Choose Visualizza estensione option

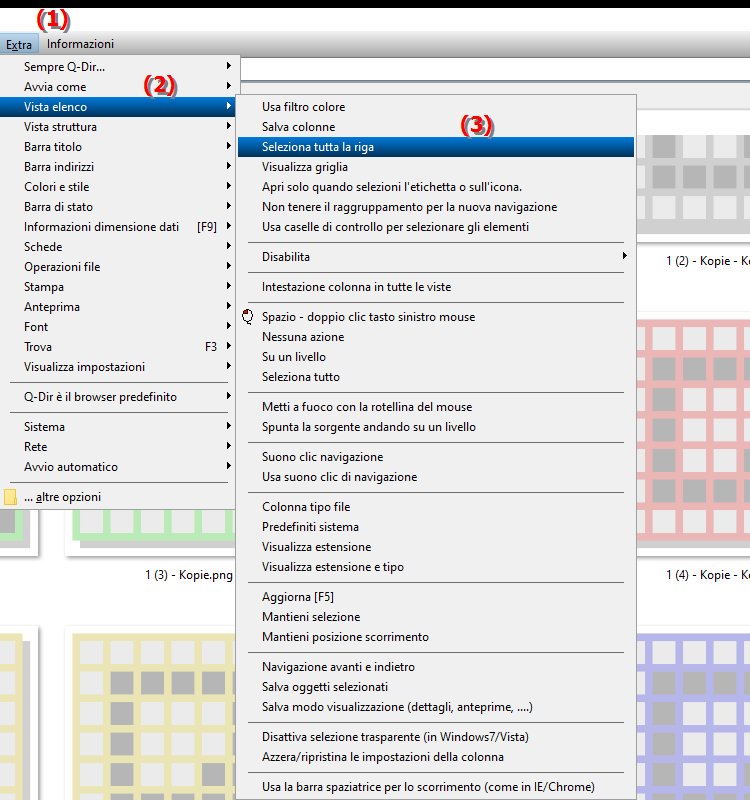(x=436, y=546)
